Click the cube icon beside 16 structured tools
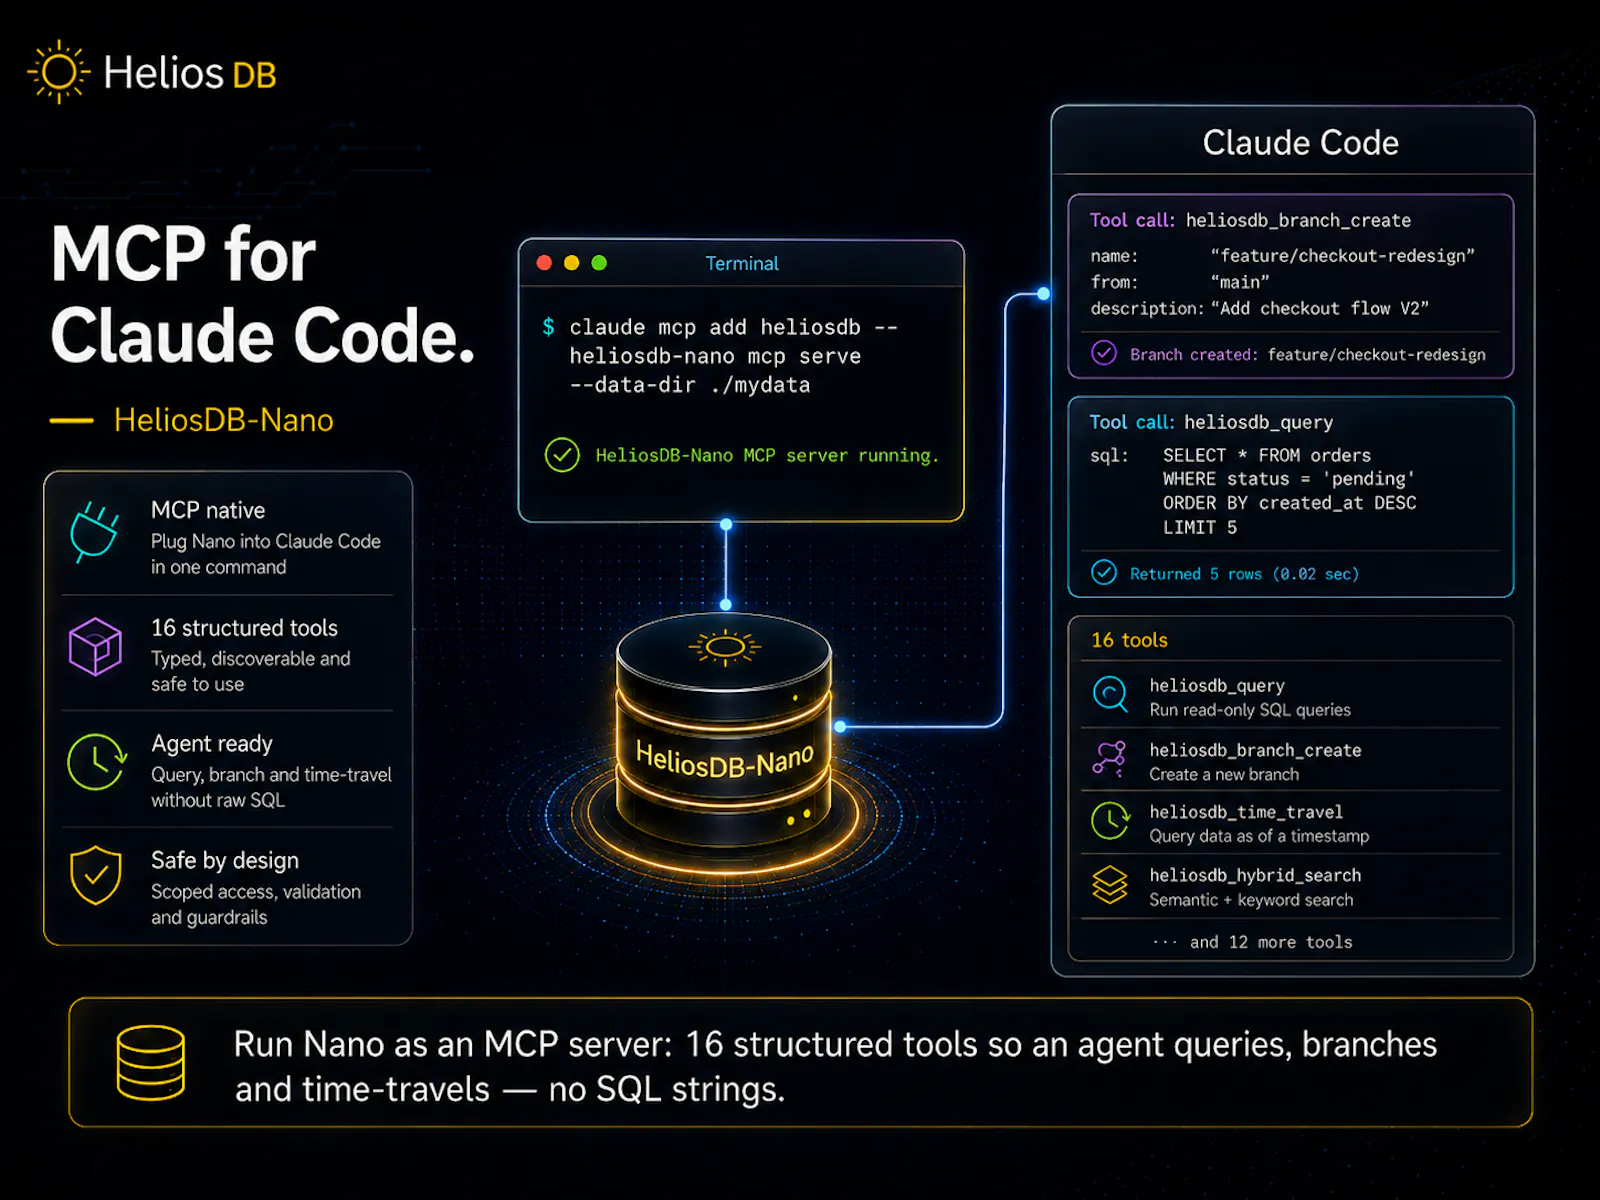The image size is (1600, 1200). [95, 647]
